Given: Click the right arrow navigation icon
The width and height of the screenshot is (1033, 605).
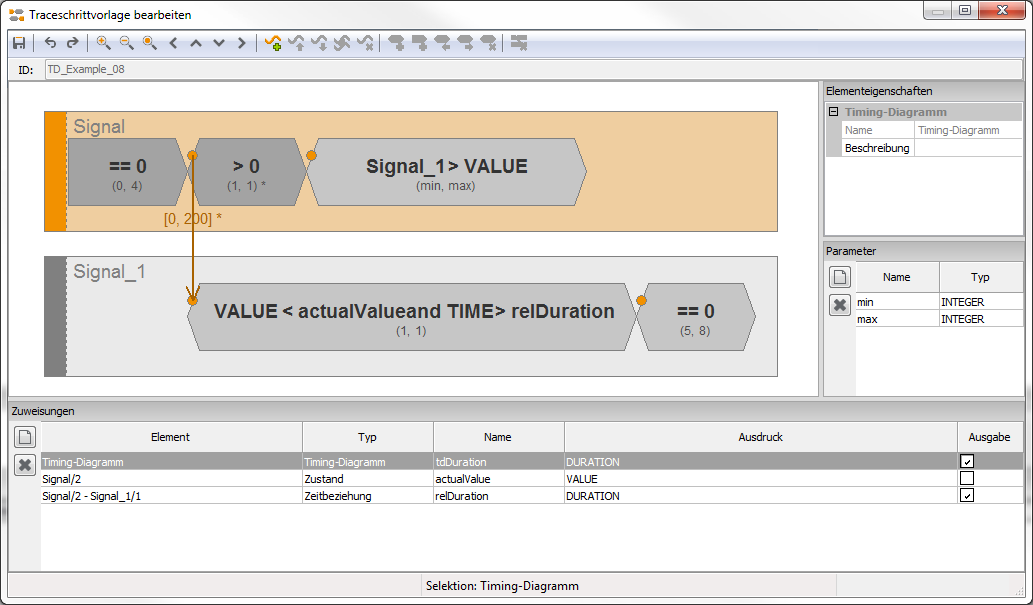Looking at the screenshot, I should [x=242, y=43].
